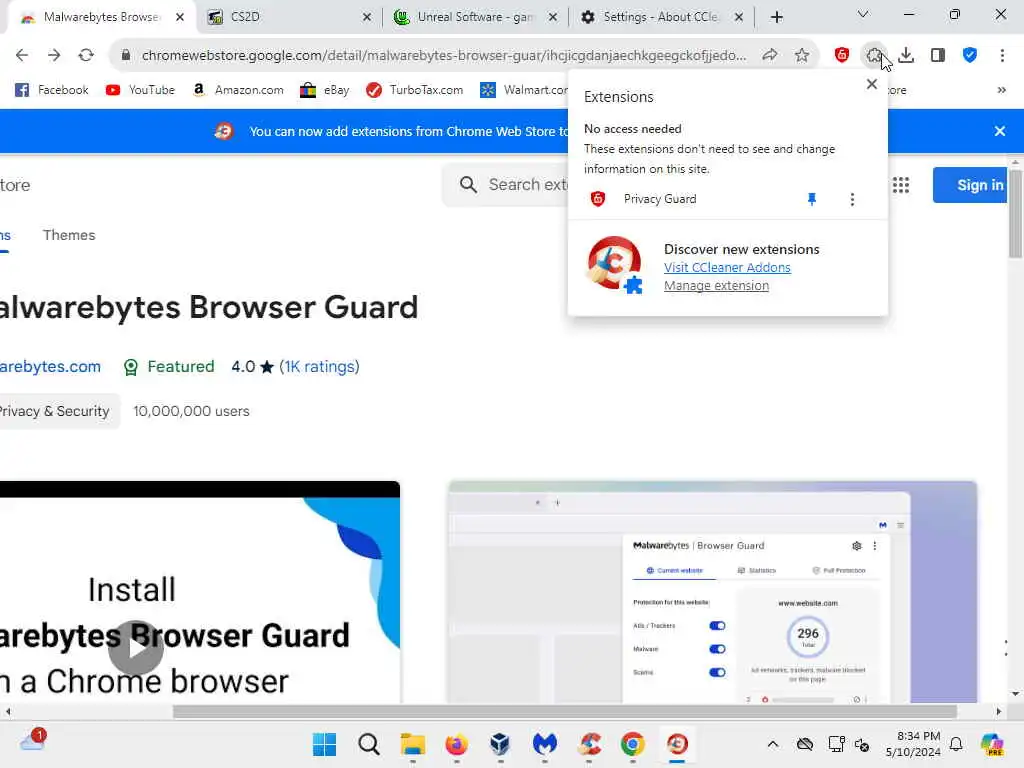Viewport: 1024px width, 768px height.
Task: Click the Sign in button
Action: [x=970, y=185]
